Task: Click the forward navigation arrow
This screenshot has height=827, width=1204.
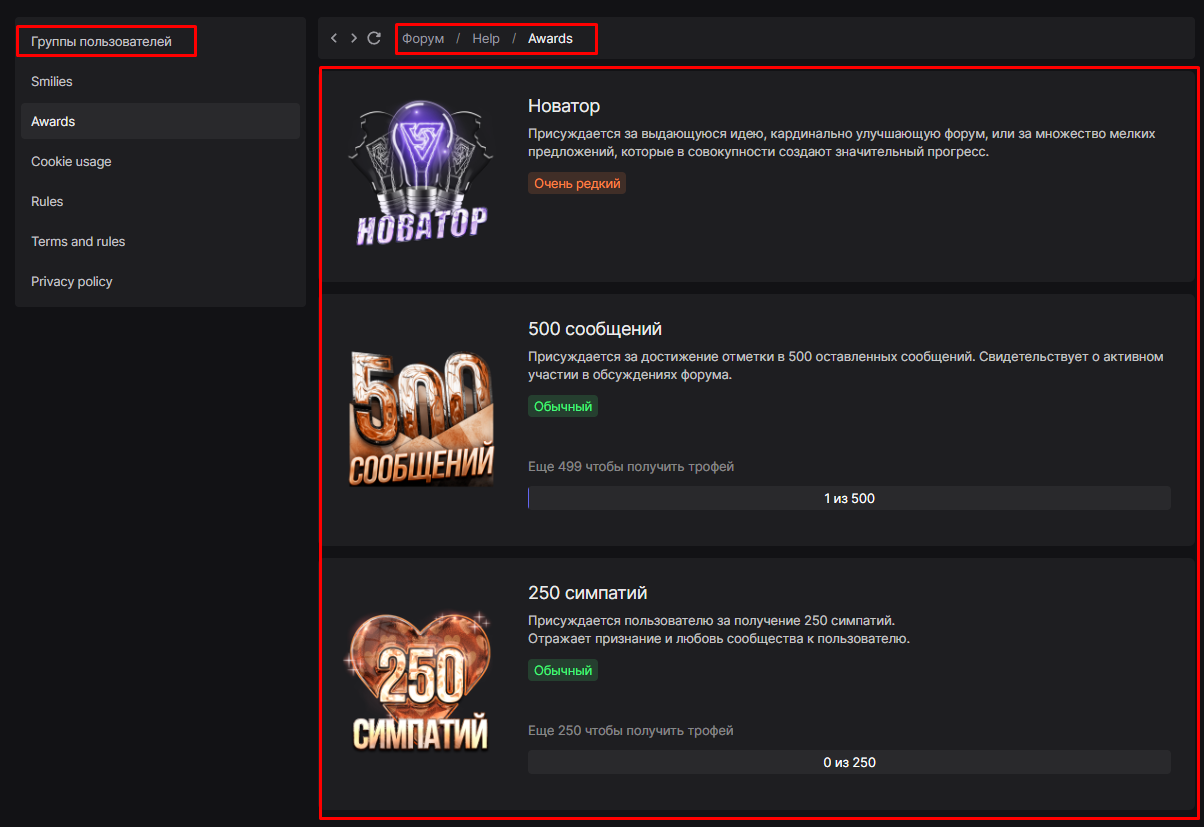Action: point(354,38)
